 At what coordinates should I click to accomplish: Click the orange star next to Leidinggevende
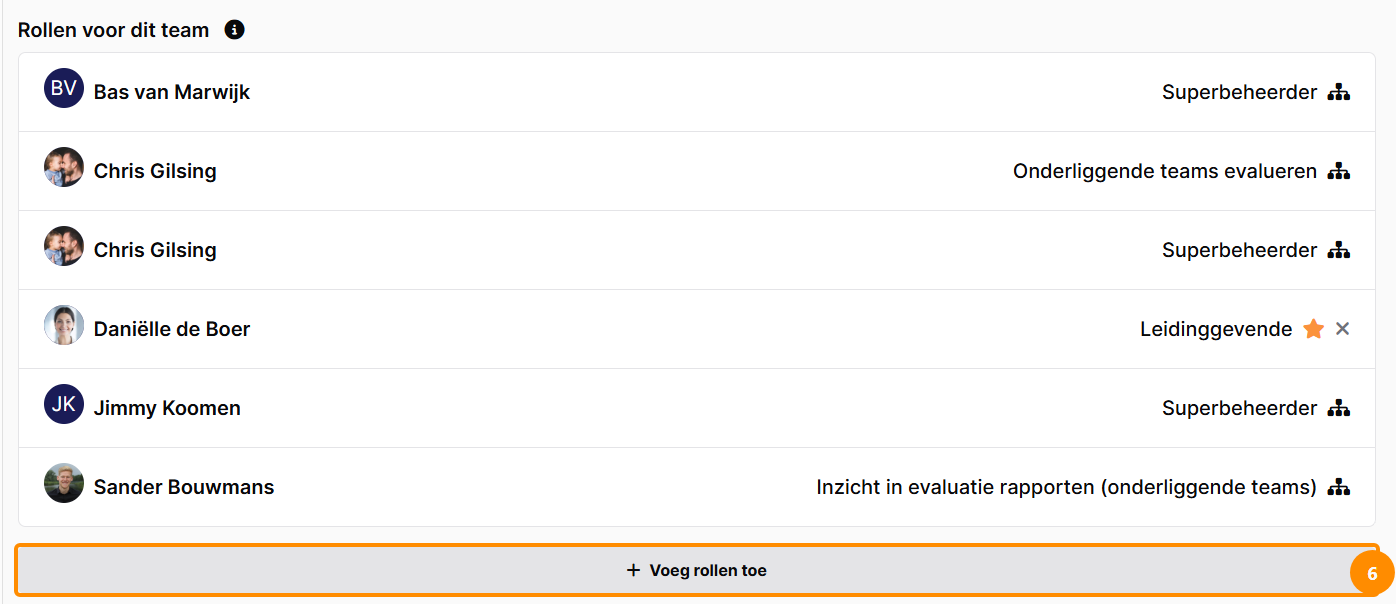(x=1313, y=329)
